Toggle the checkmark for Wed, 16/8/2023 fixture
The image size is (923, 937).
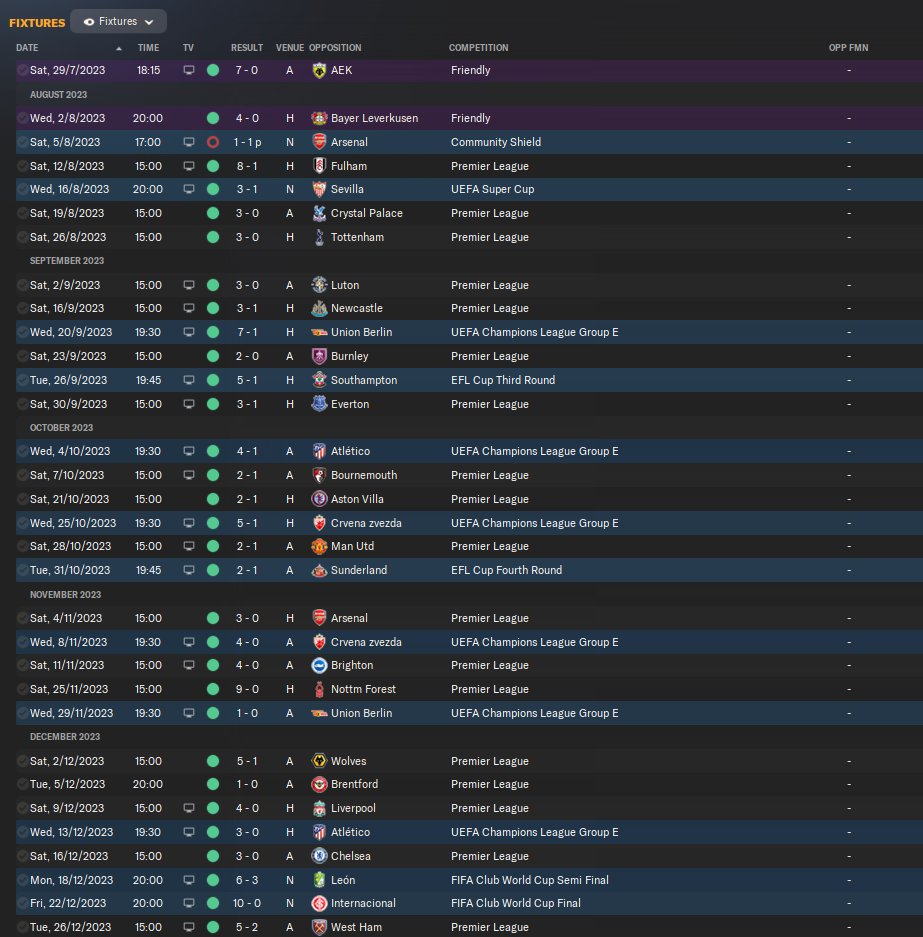tap(22, 189)
